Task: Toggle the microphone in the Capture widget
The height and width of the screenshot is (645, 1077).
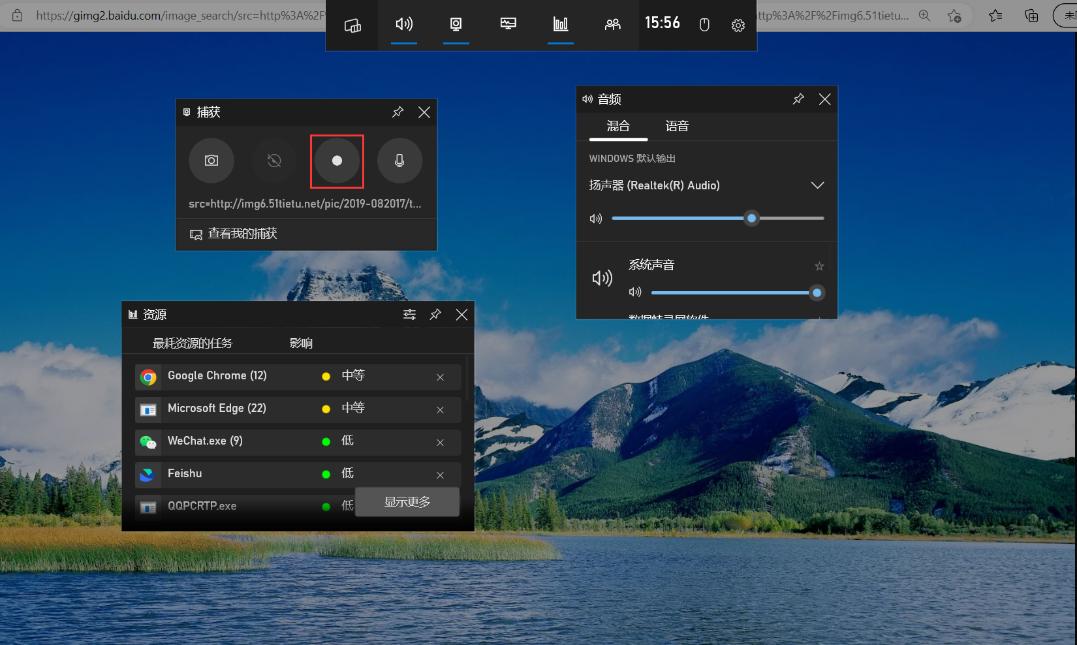Action: pyautogui.click(x=399, y=161)
